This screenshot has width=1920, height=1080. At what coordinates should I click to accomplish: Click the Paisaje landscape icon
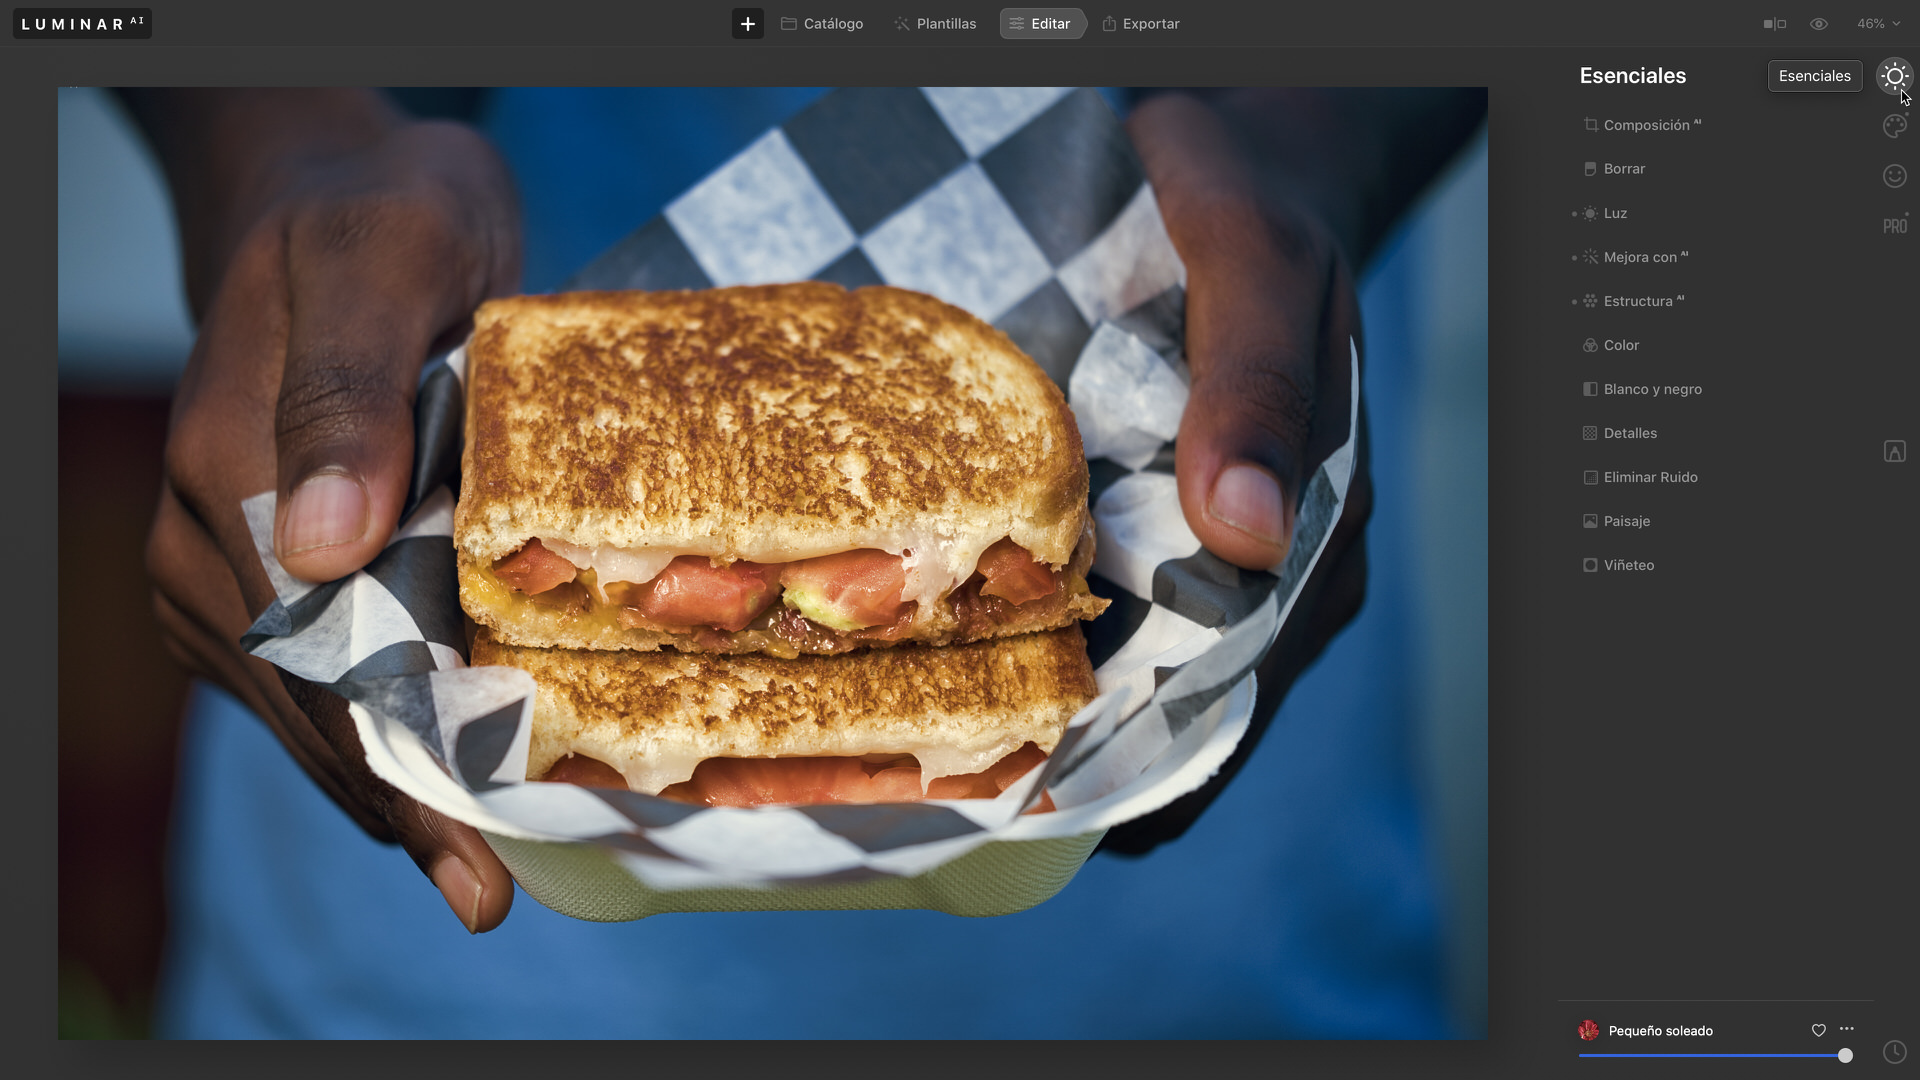coord(1590,521)
